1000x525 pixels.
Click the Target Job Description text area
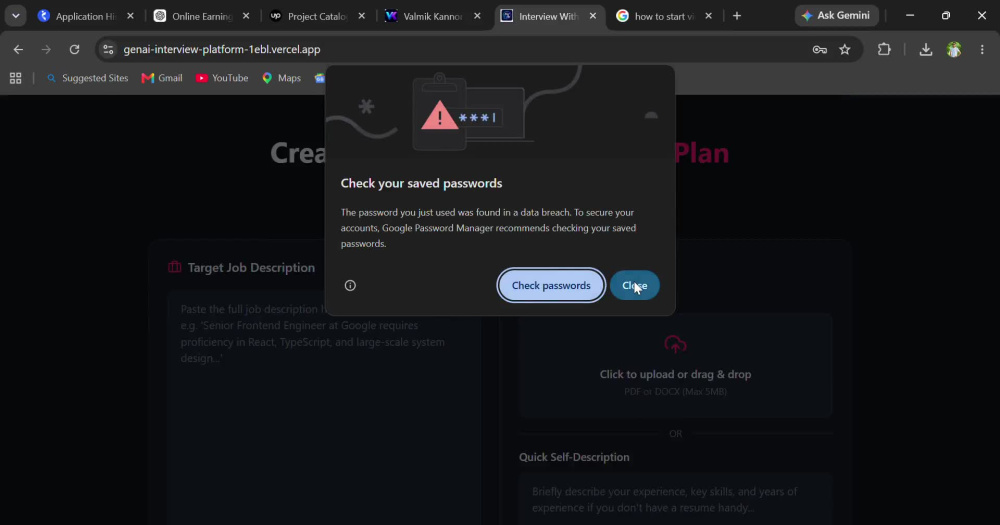tap(324, 408)
